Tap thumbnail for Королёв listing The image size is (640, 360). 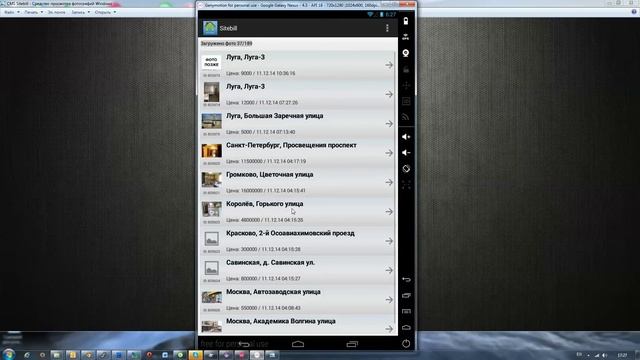(211, 209)
